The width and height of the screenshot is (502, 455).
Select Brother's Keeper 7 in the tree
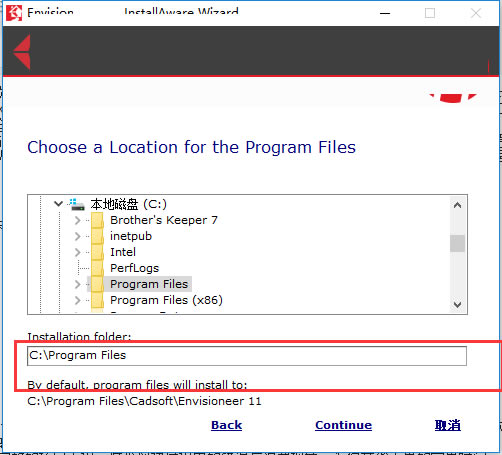(x=164, y=220)
